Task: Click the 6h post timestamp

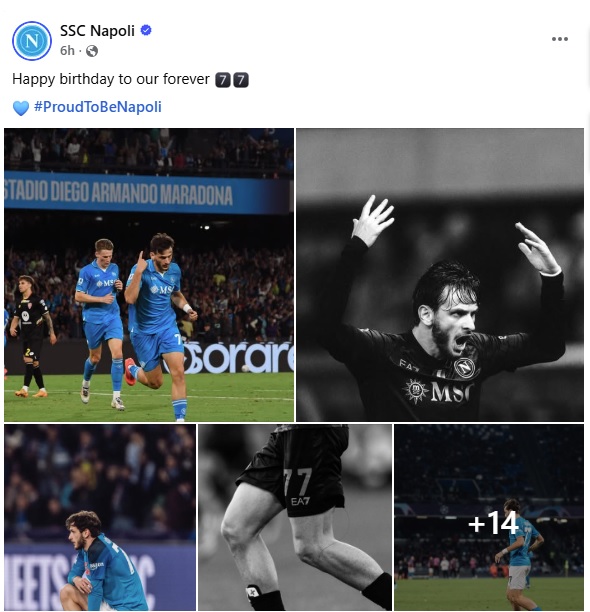Action: click(x=67, y=51)
